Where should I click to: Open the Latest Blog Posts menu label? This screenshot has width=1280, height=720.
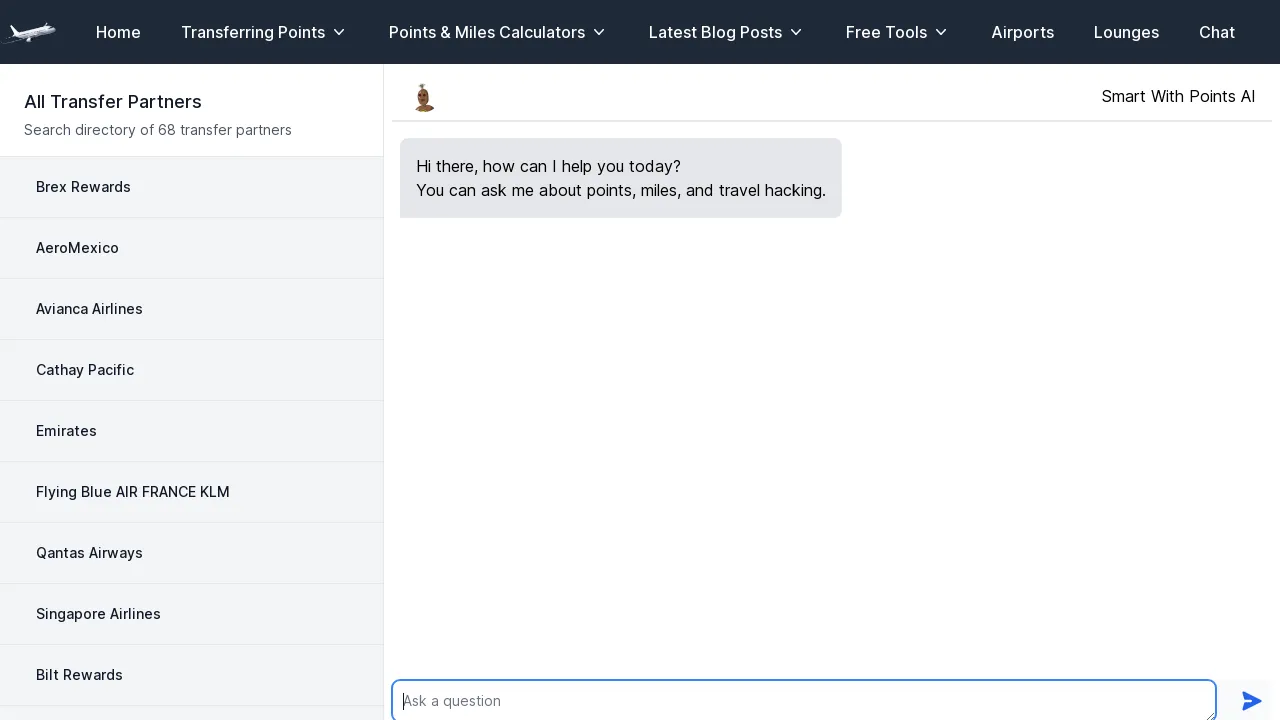tap(715, 32)
